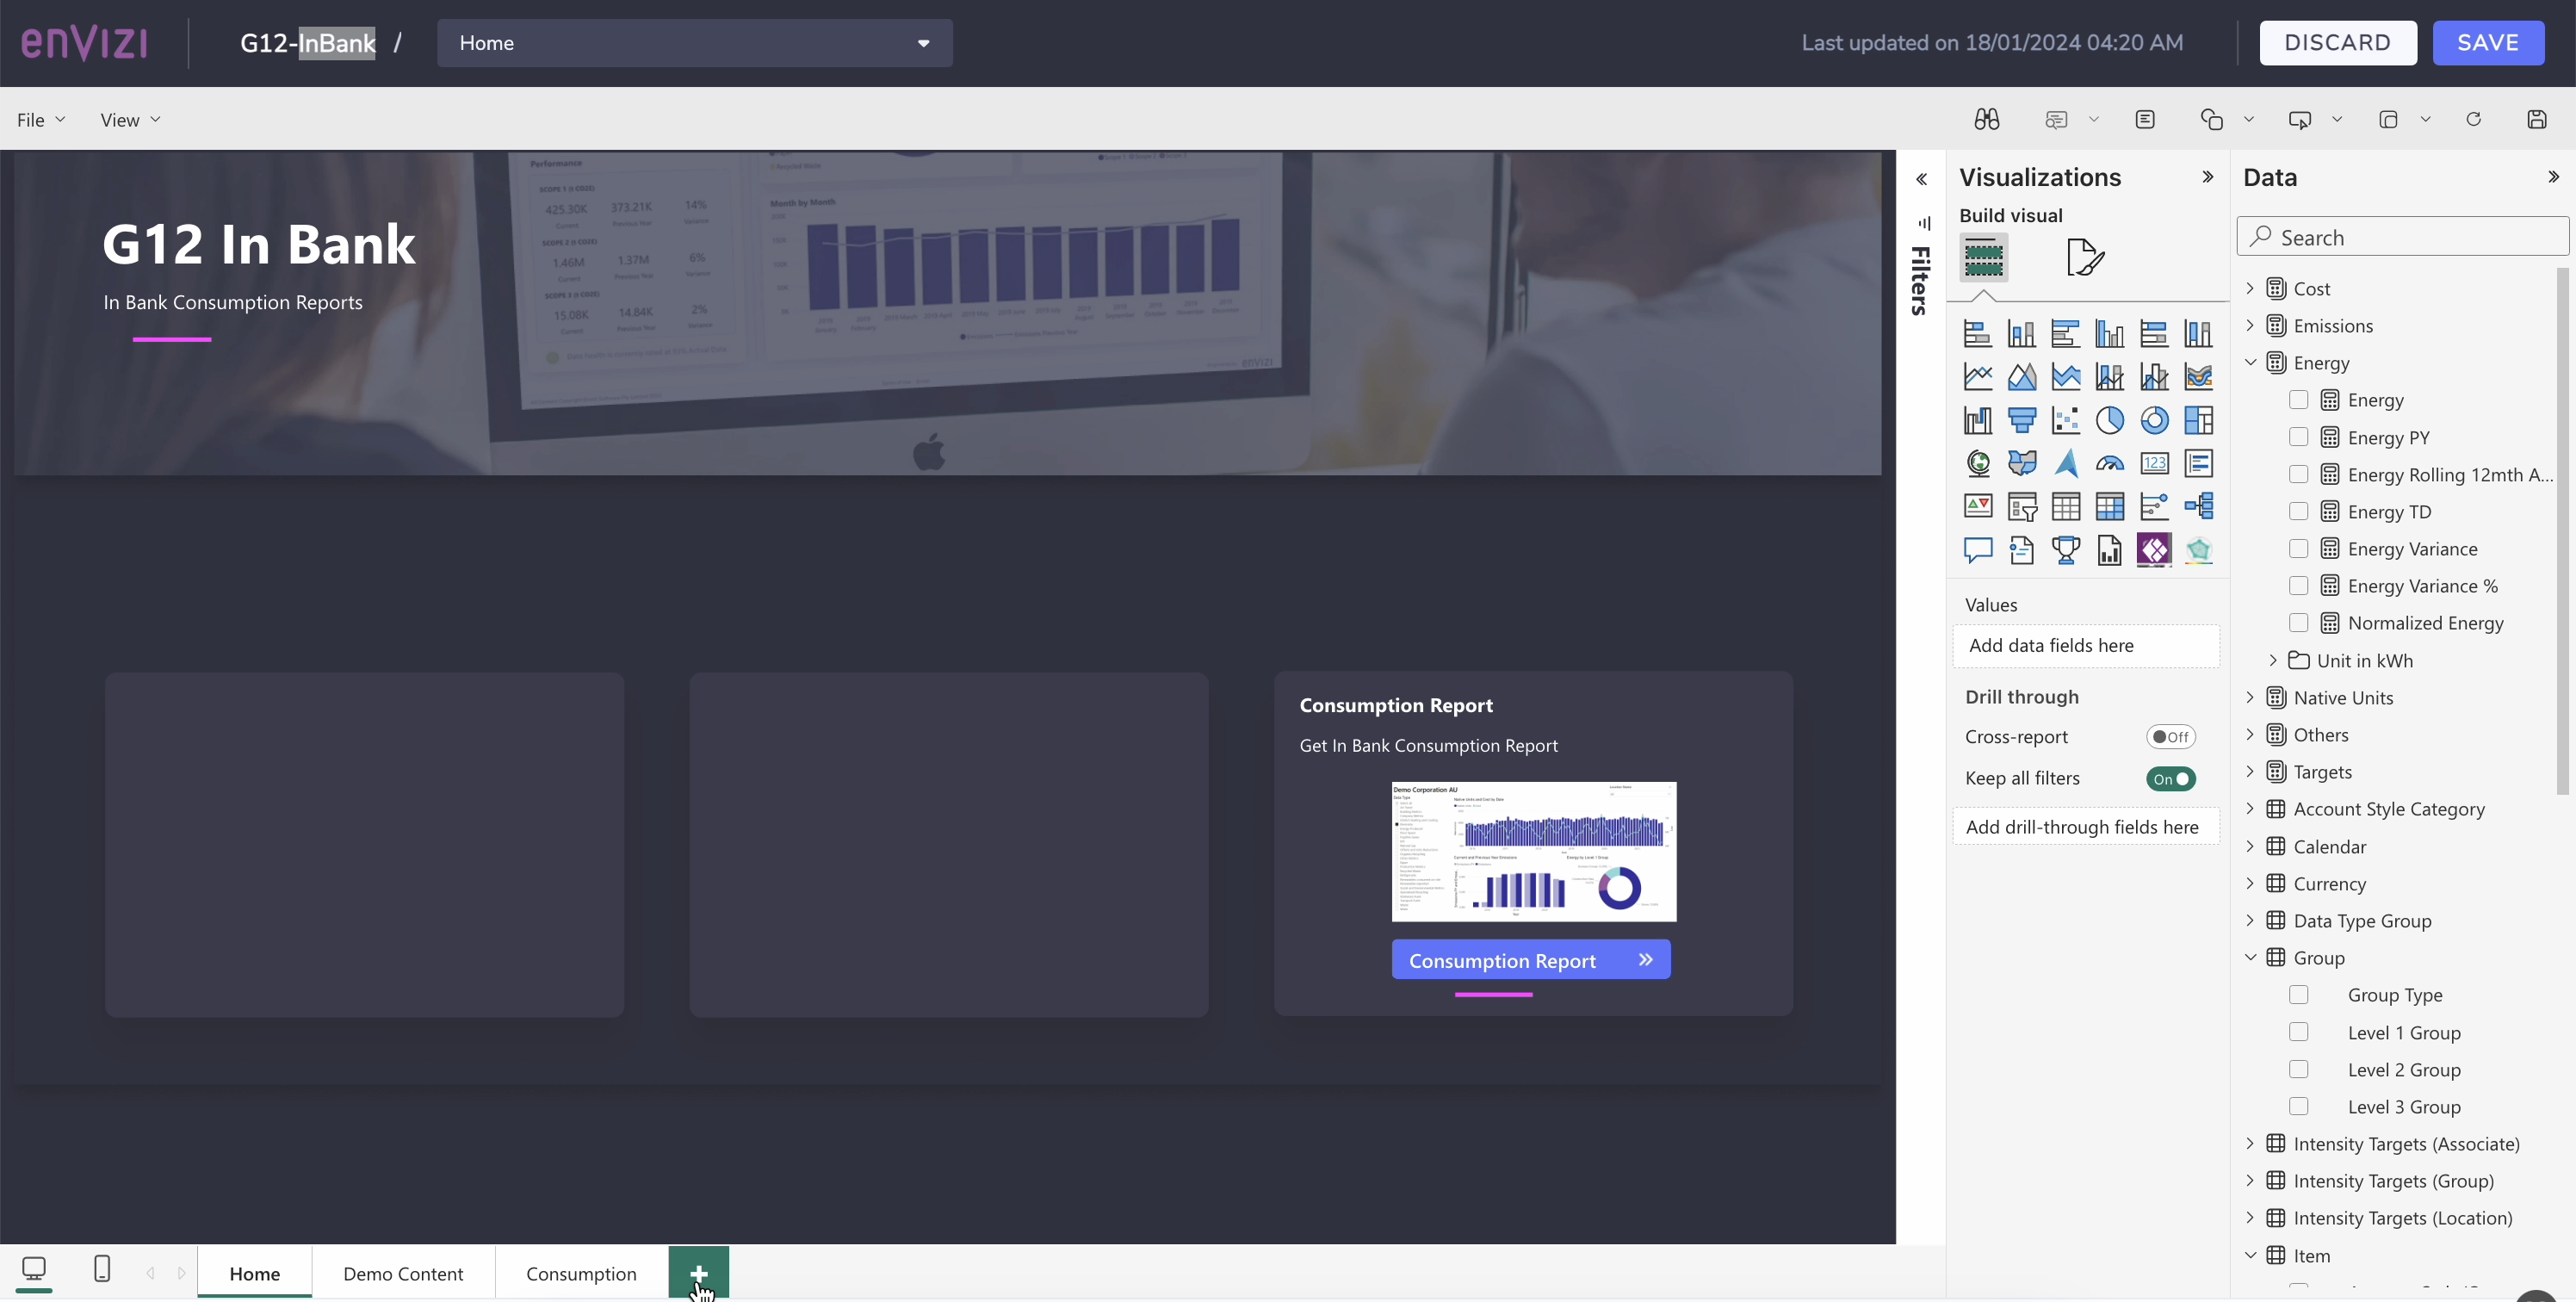Click the binoculars explore icon in toolbar

[1987, 119]
